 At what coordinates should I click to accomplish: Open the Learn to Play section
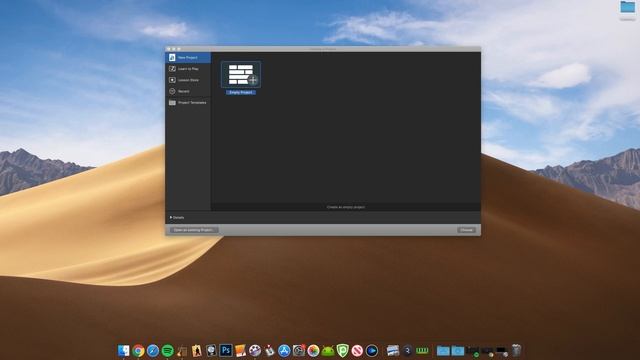click(x=188, y=69)
